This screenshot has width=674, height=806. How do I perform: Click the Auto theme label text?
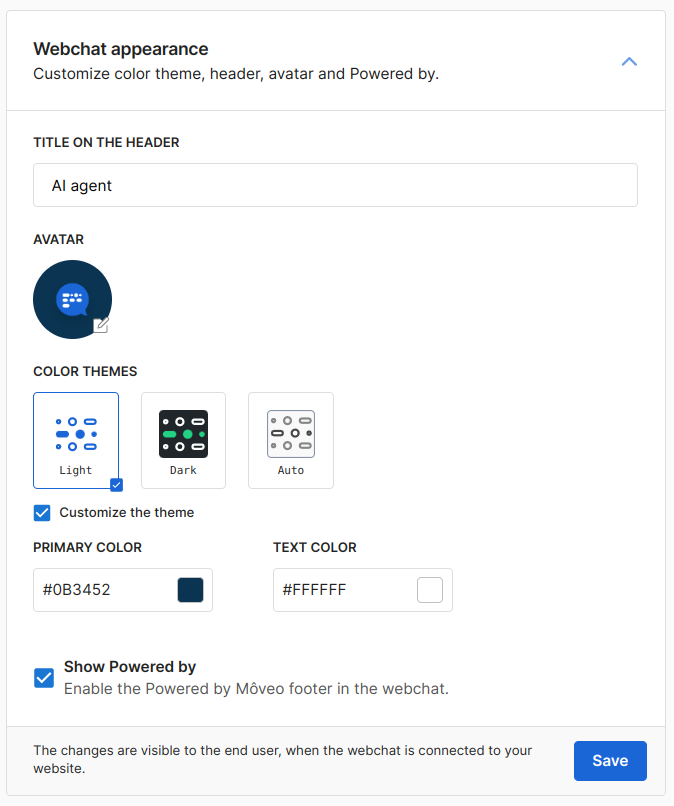291,470
